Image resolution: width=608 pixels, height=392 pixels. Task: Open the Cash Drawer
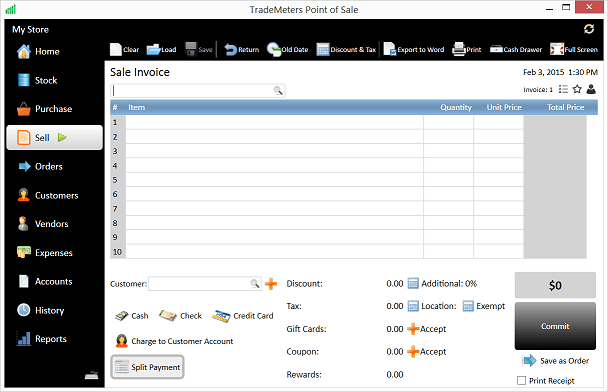pyautogui.click(x=516, y=50)
